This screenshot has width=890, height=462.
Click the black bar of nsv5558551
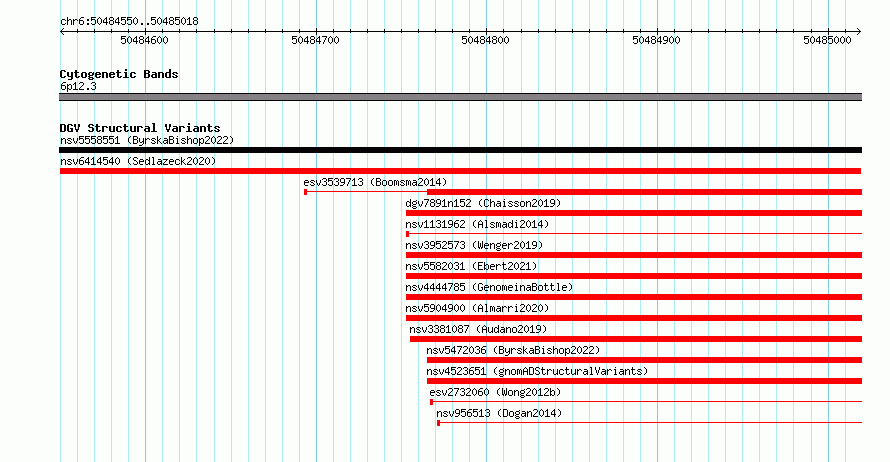[x=460, y=150]
